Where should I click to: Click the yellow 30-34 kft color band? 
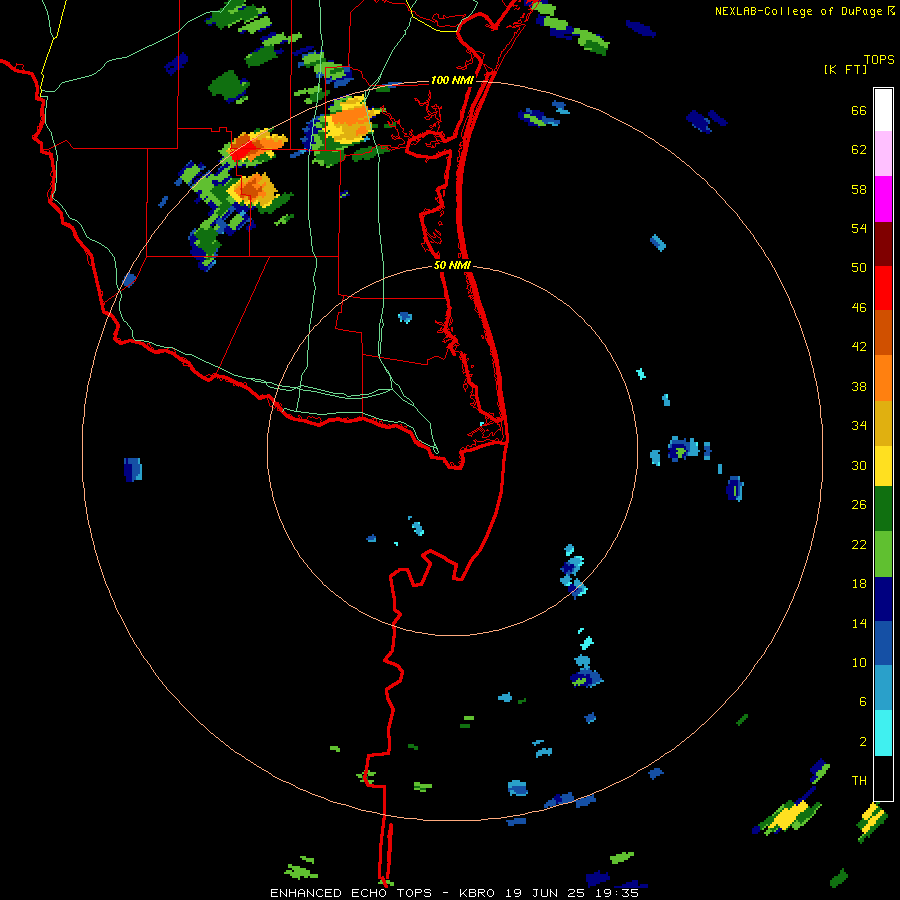point(883,466)
